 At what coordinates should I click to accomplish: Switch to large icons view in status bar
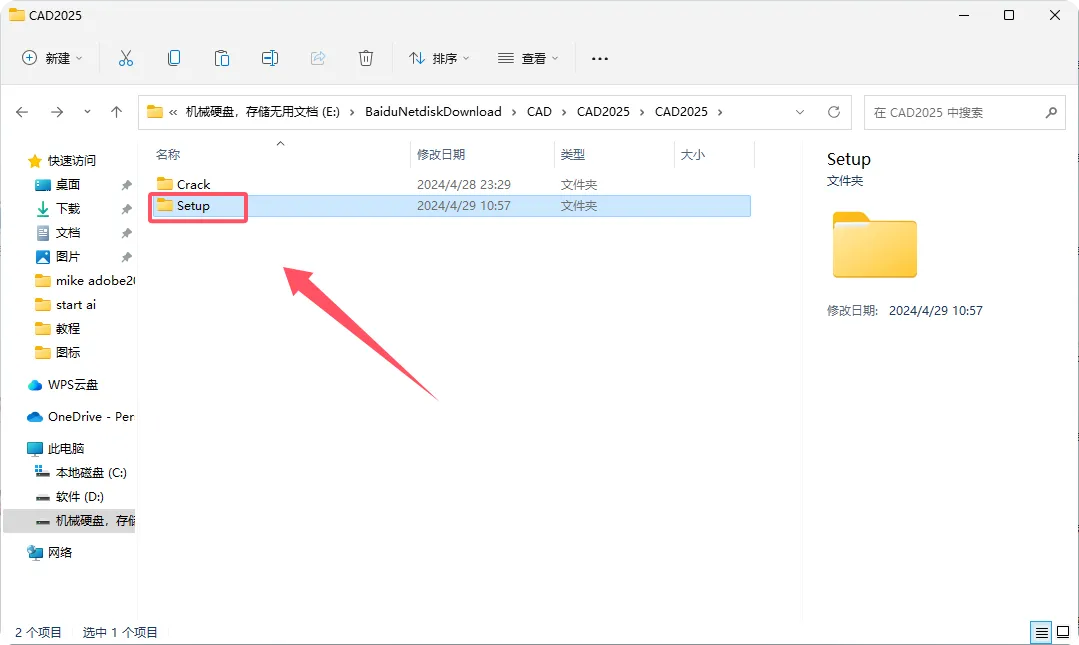[1063, 632]
